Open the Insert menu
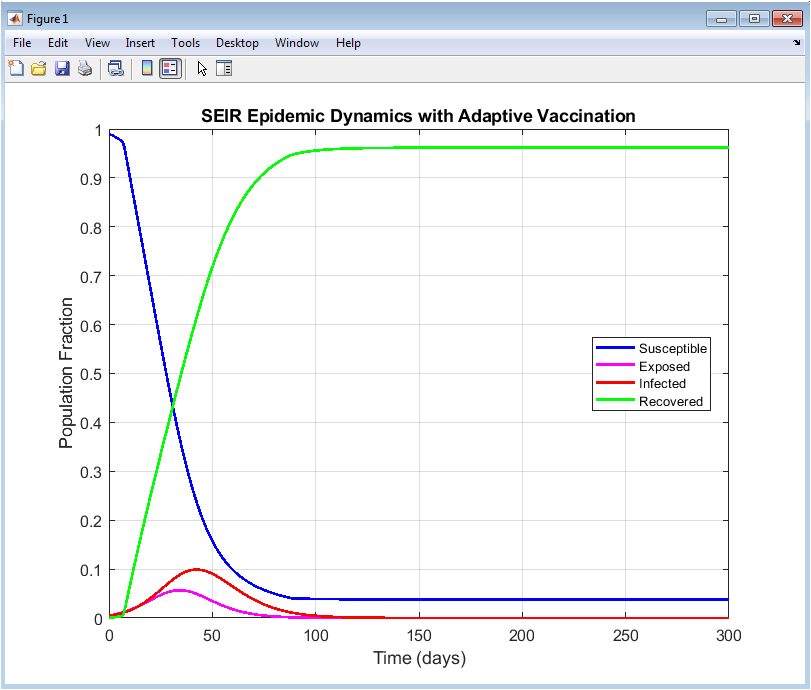Viewport: 811px width, 690px height. 140,43
